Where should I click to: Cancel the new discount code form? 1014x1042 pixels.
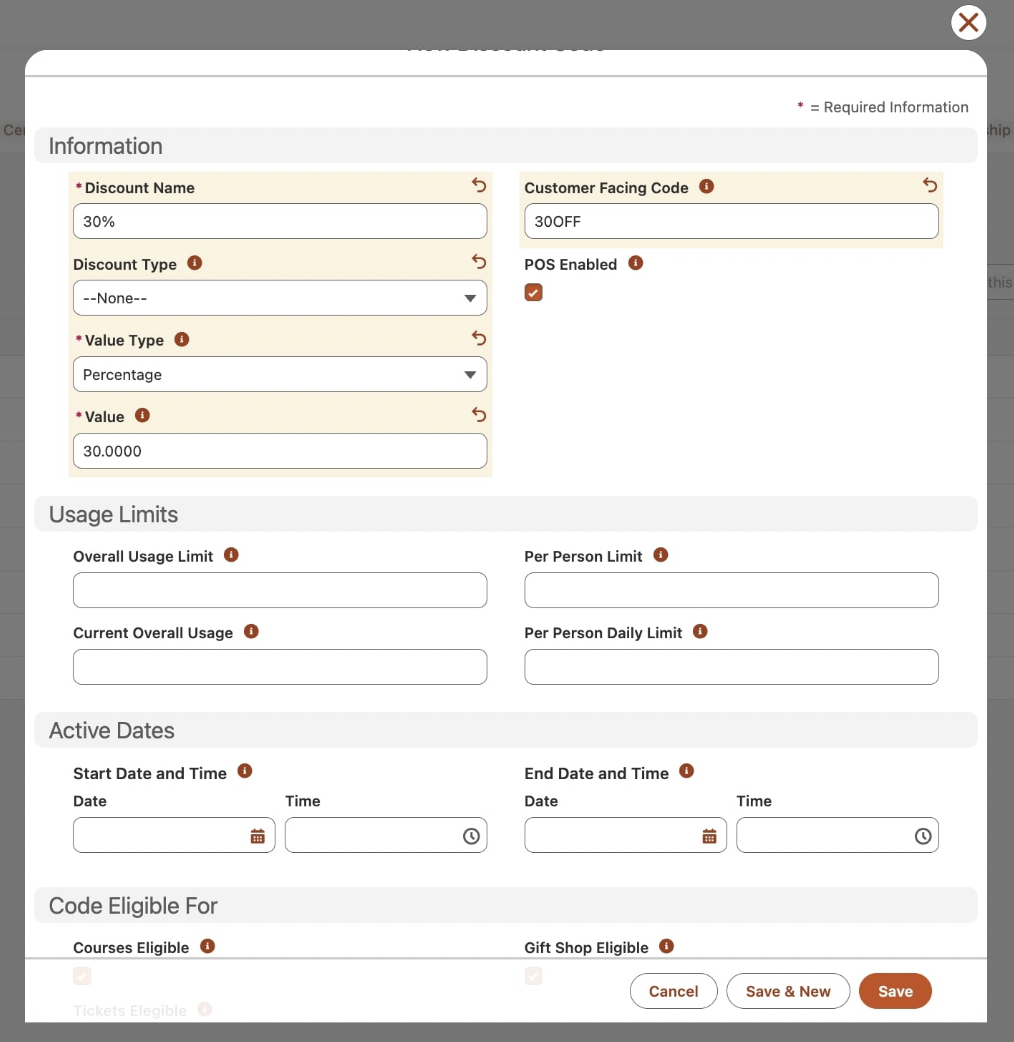673,991
